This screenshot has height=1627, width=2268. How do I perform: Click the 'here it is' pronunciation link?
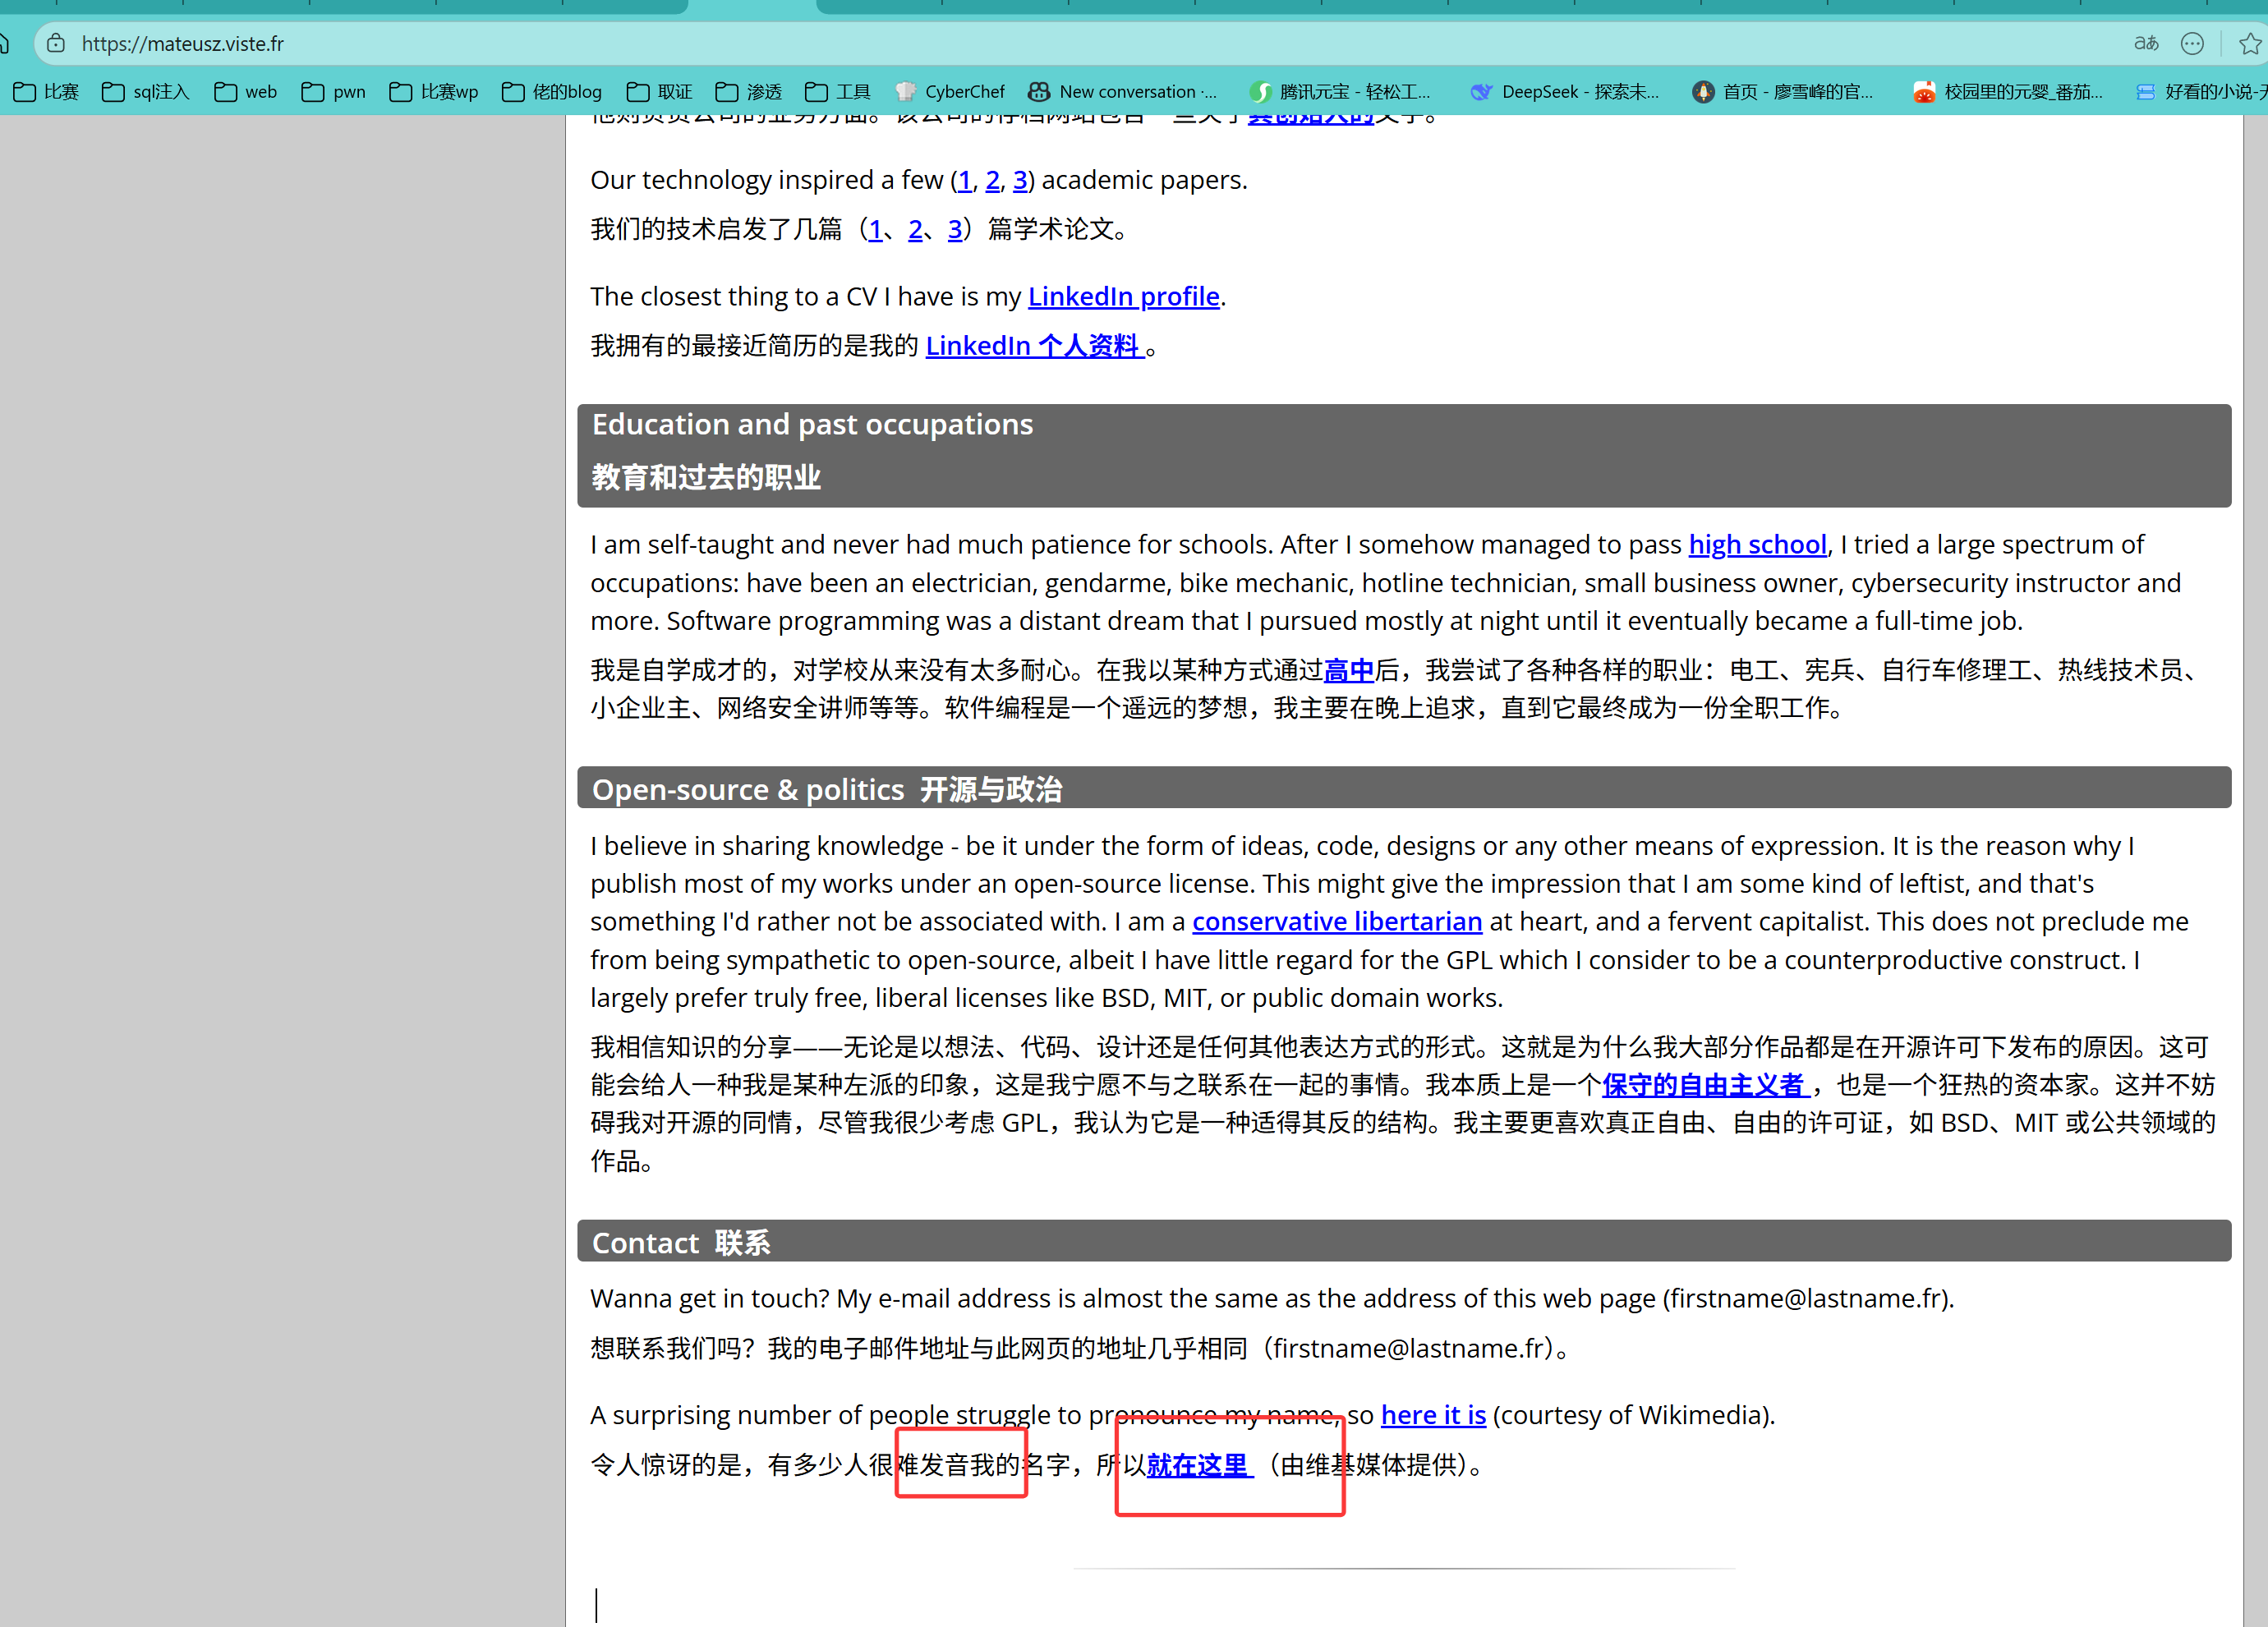(1433, 1414)
